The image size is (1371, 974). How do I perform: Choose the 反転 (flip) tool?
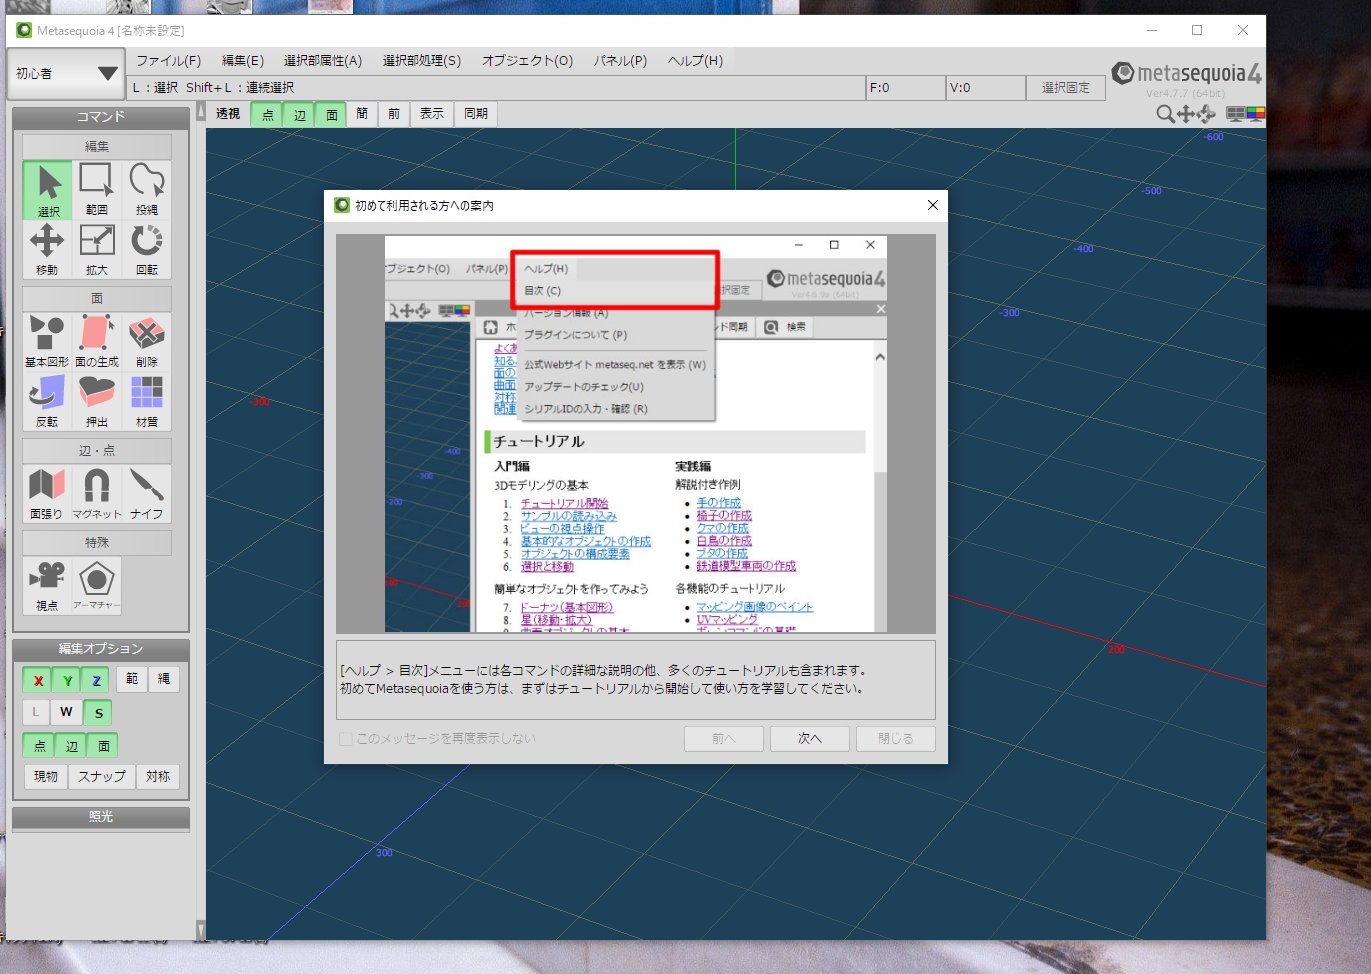coord(48,401)
